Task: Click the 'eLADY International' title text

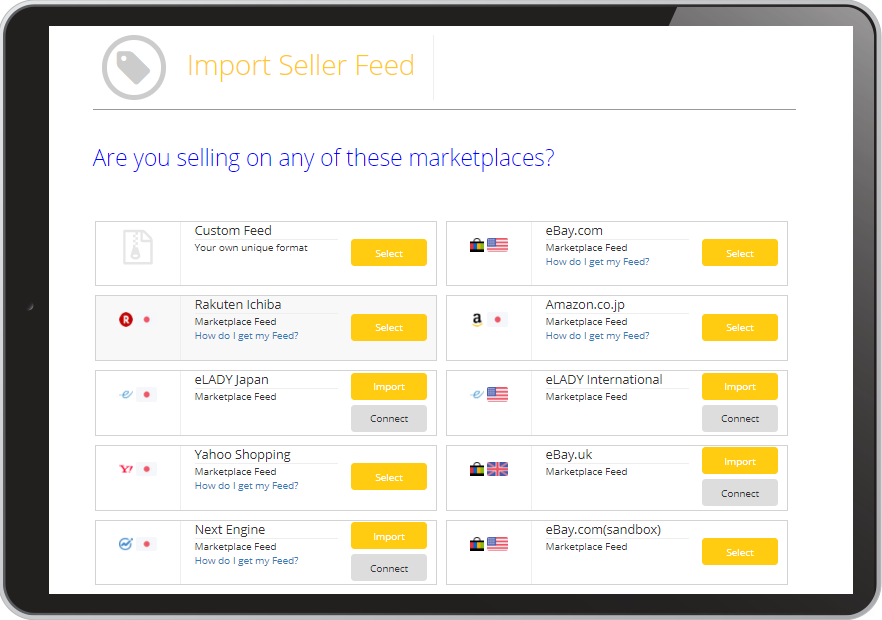Action: (604, 380)
